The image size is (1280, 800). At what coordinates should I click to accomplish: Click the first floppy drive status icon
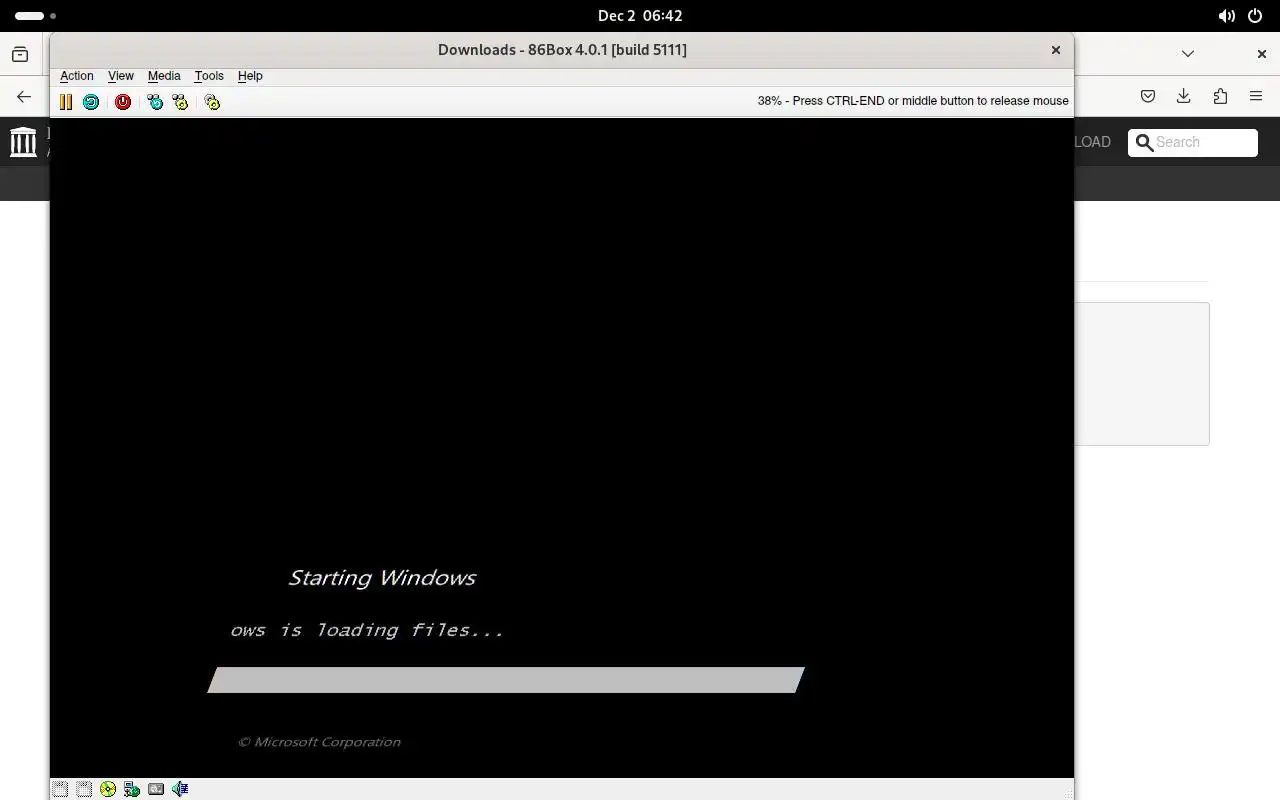click(60, 789)
